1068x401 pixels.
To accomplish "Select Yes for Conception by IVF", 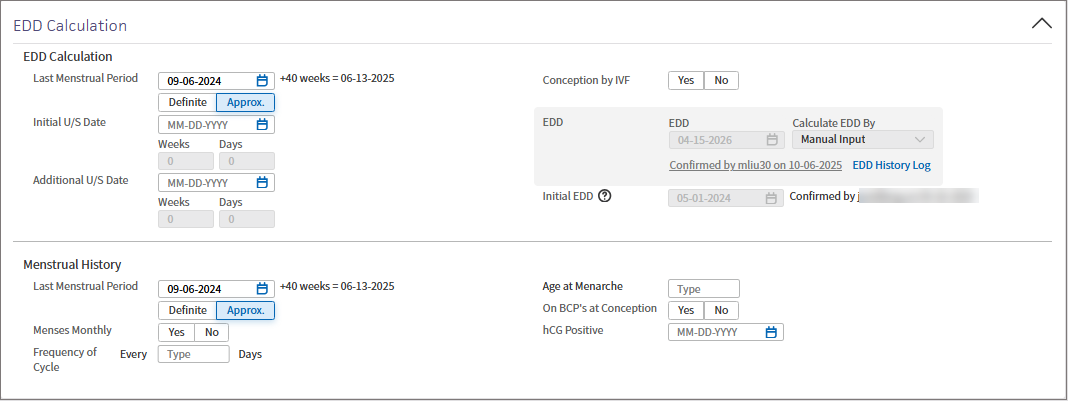I will (686, 81).
